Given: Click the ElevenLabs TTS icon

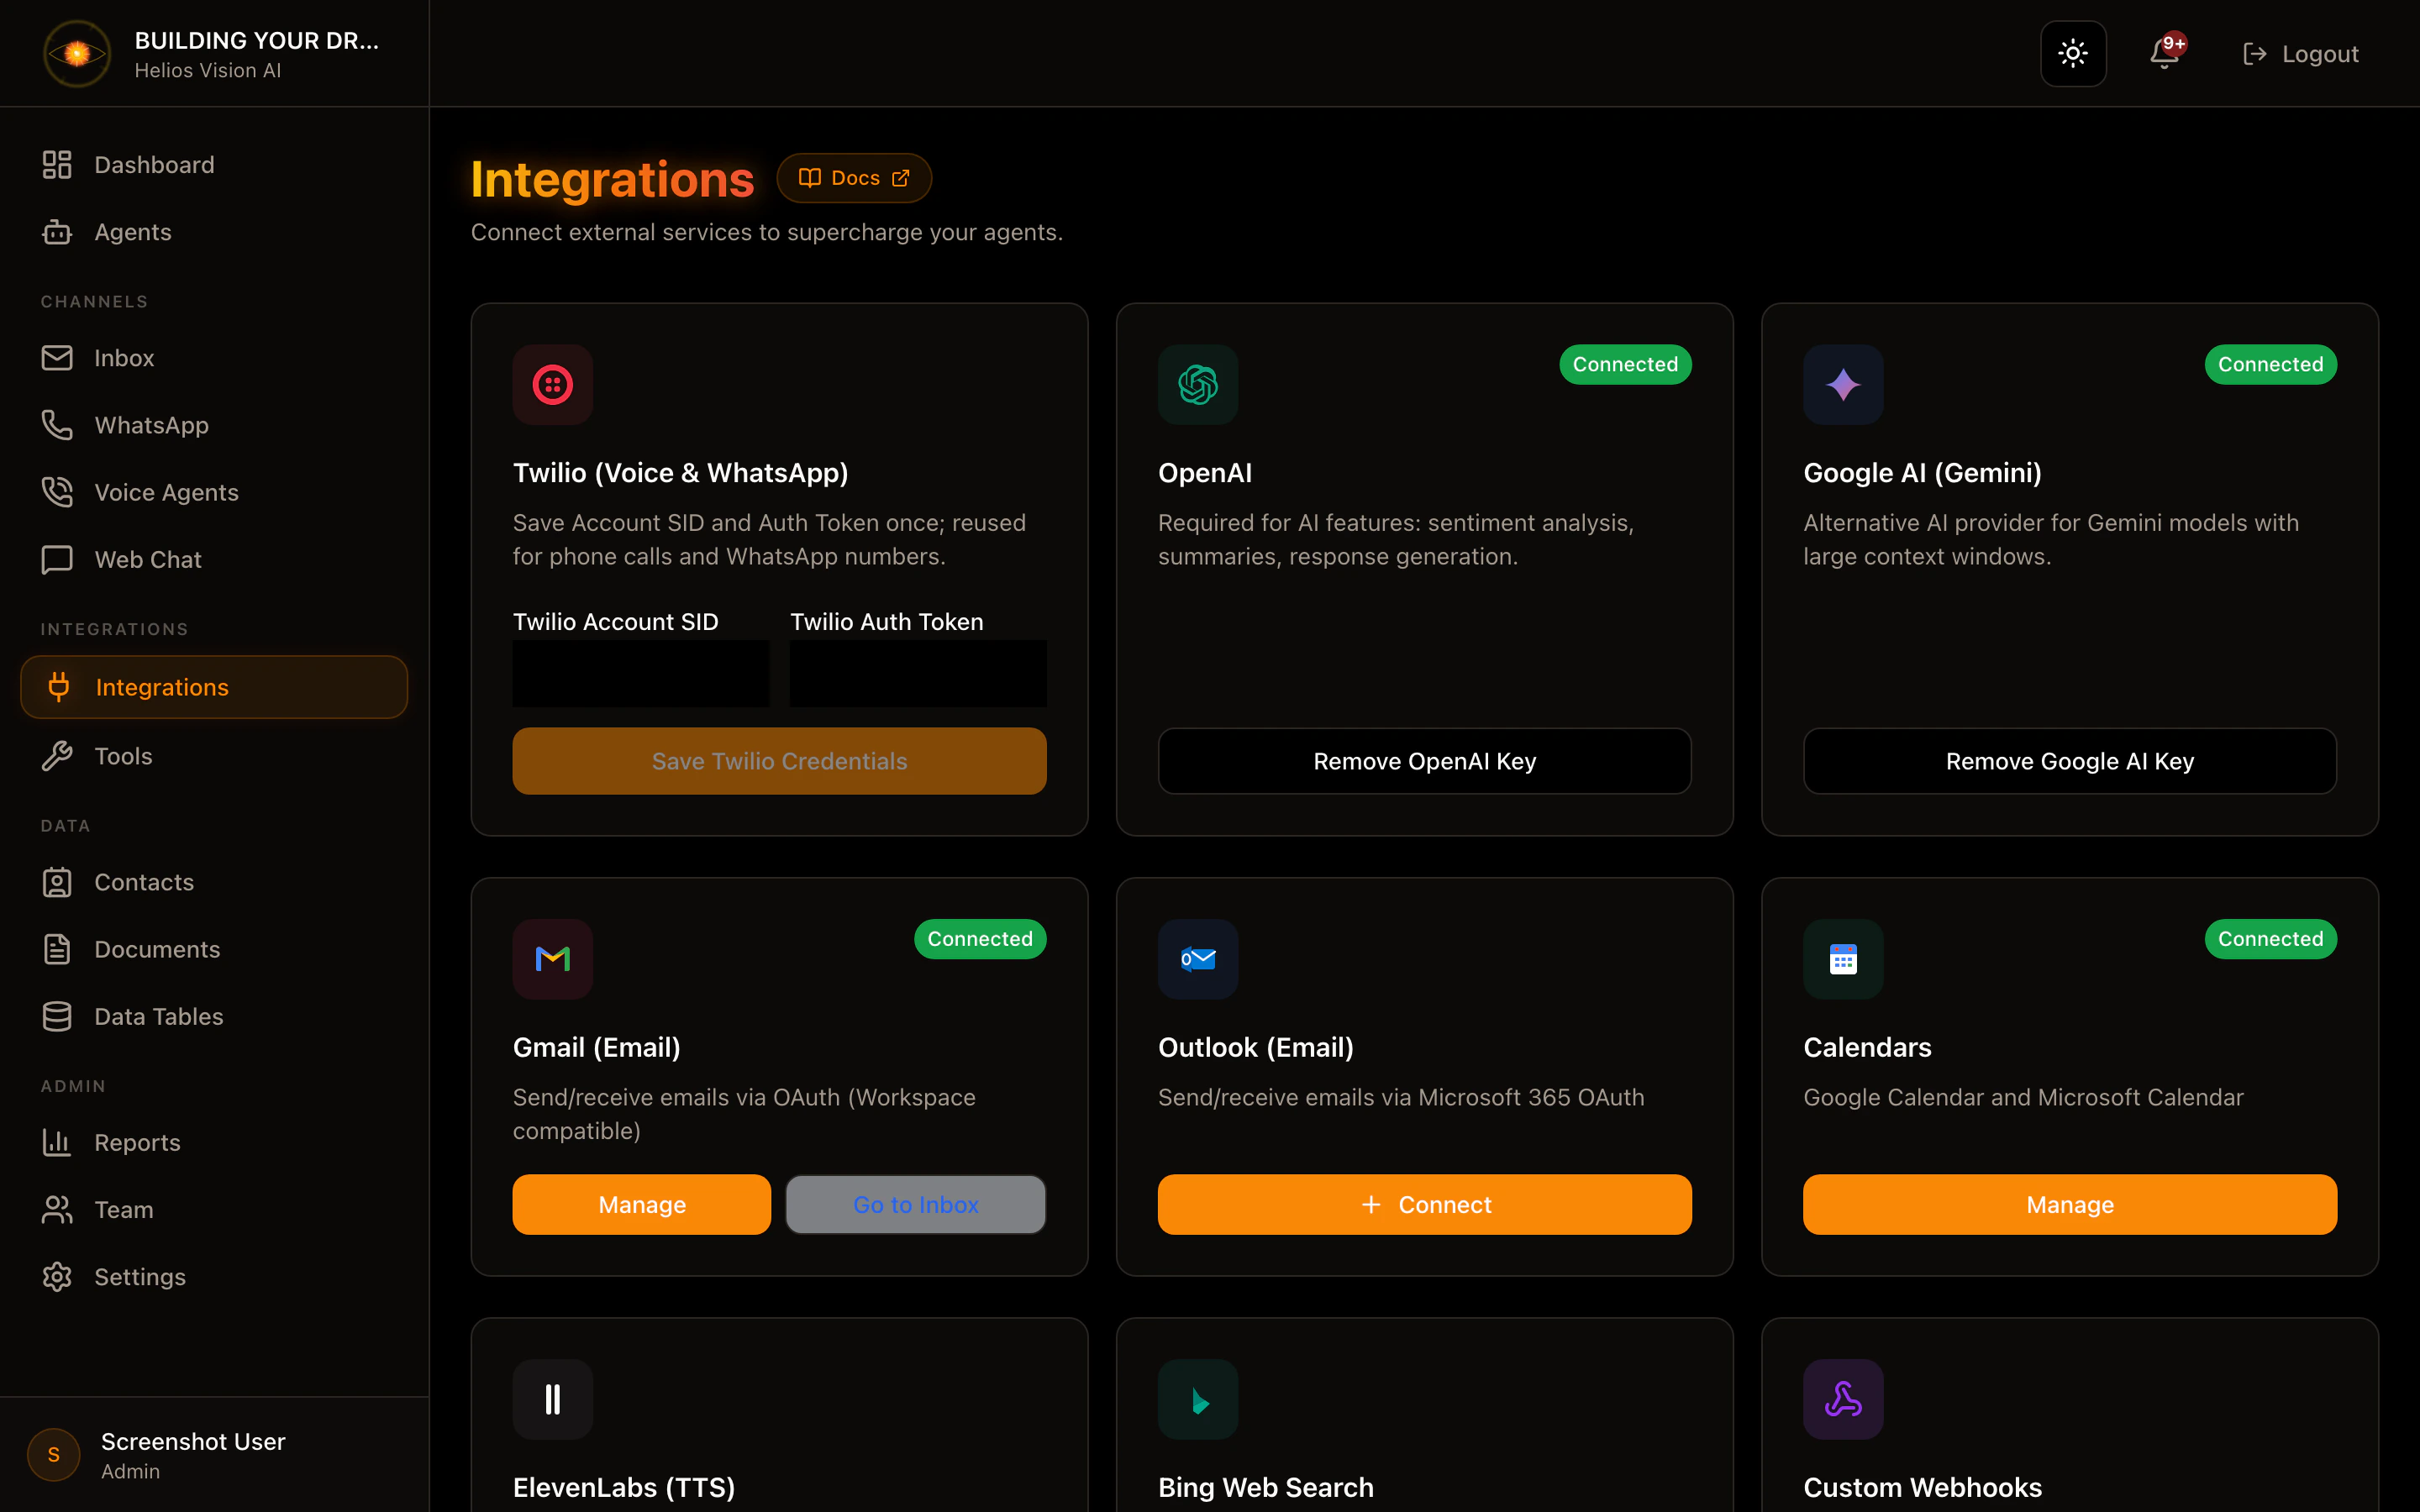Looking at the screenshot, I should tap(552, 1398).
